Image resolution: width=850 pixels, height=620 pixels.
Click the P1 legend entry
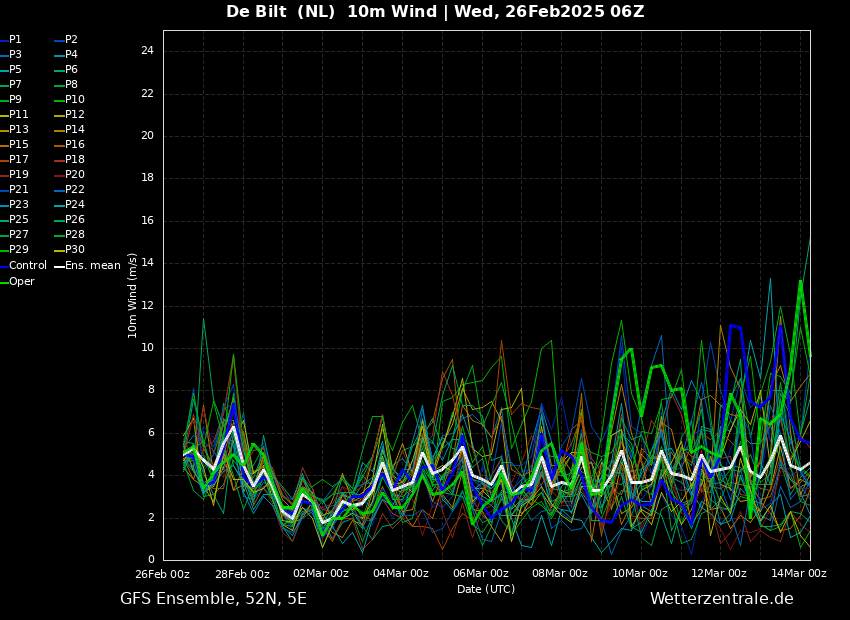[x=11, y=40]
